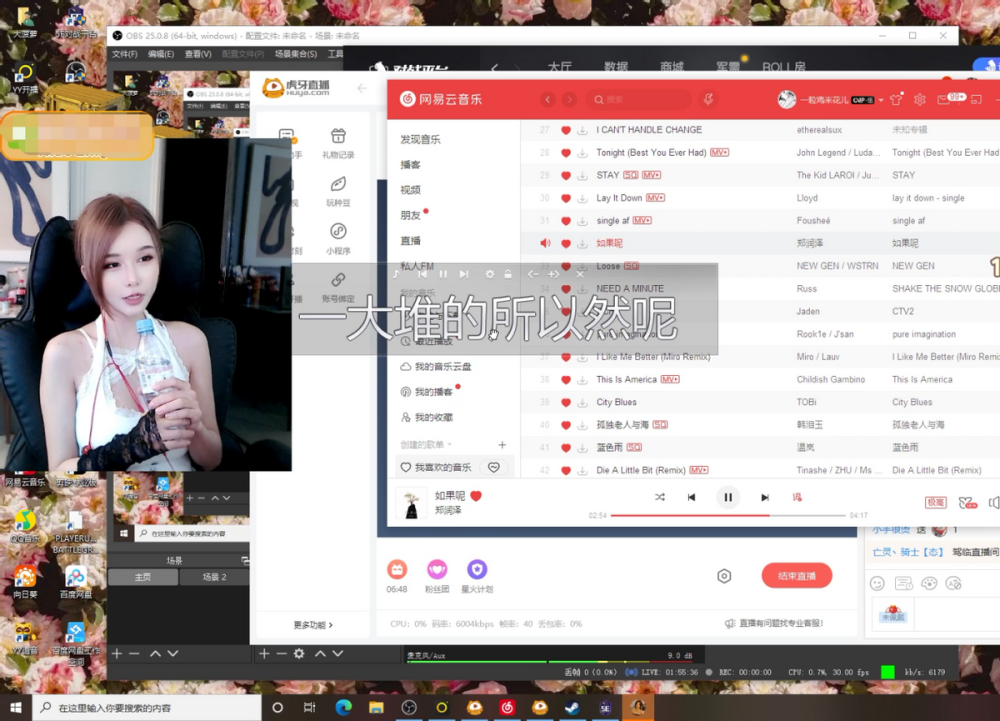
Task: Toggle heartbeat mode beside 我喜欢的音乐
Action: pos(494,467)
